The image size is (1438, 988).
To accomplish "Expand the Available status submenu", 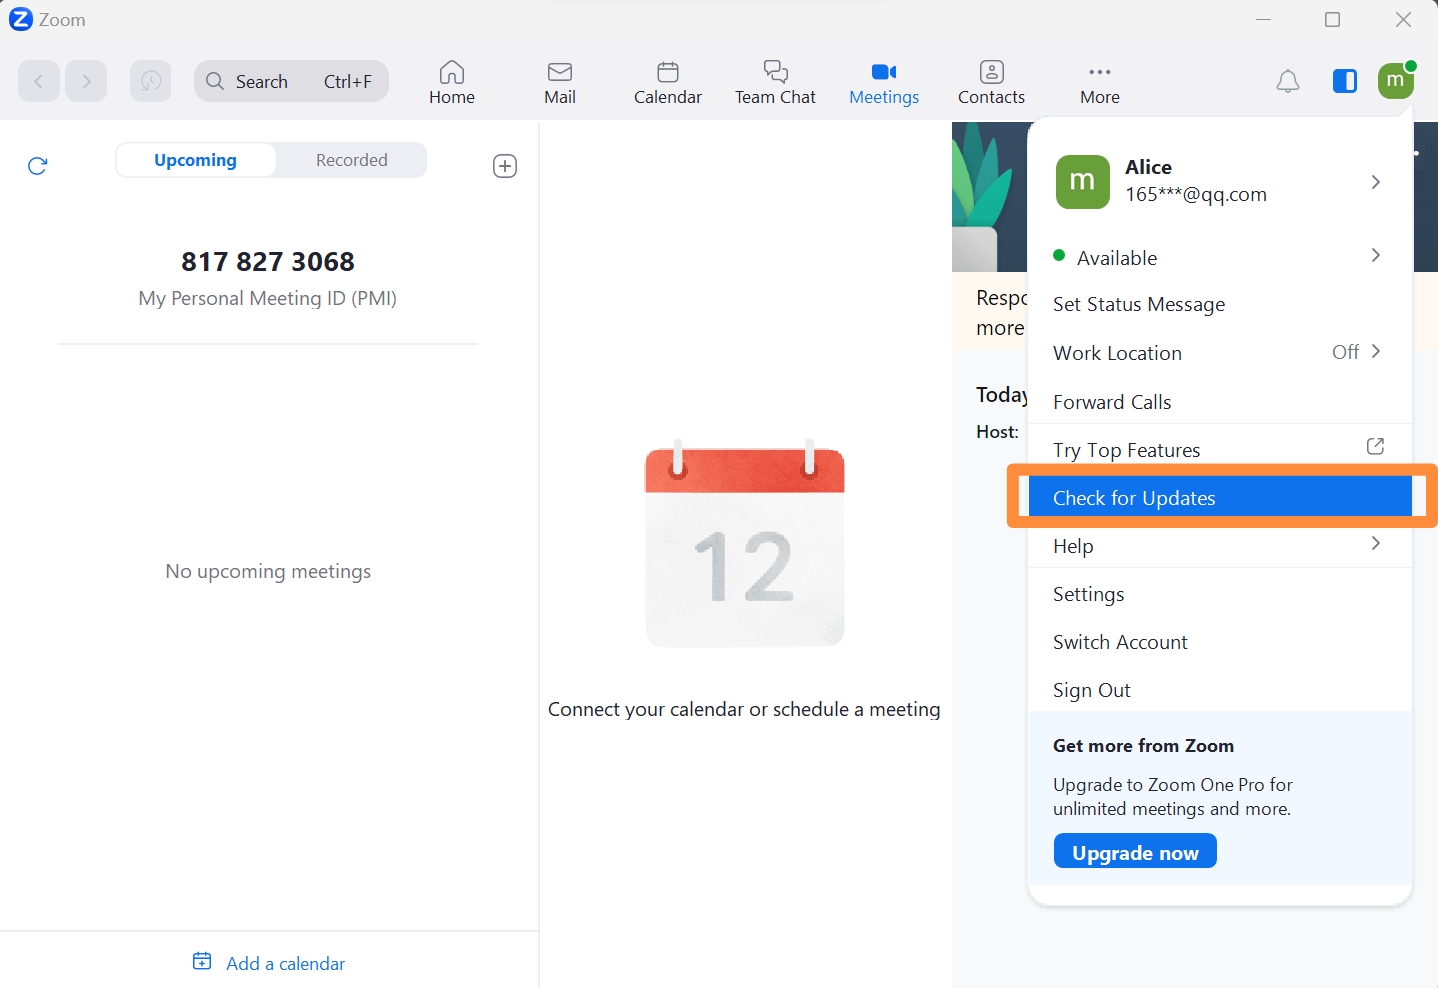I will 1220,257.
